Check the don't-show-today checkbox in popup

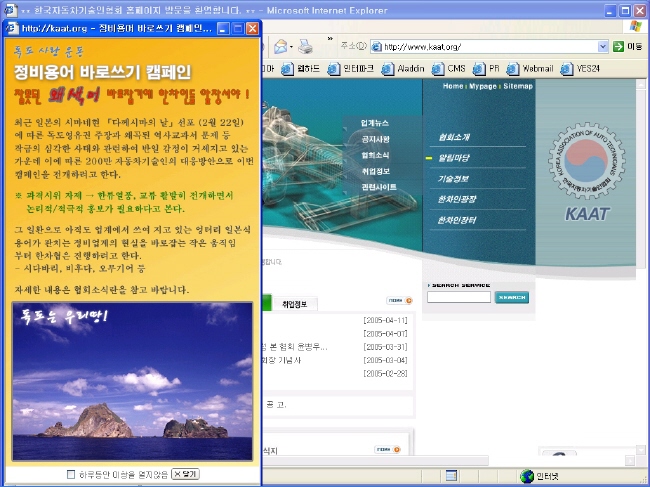pyautogui.click(x=71, y=474)
